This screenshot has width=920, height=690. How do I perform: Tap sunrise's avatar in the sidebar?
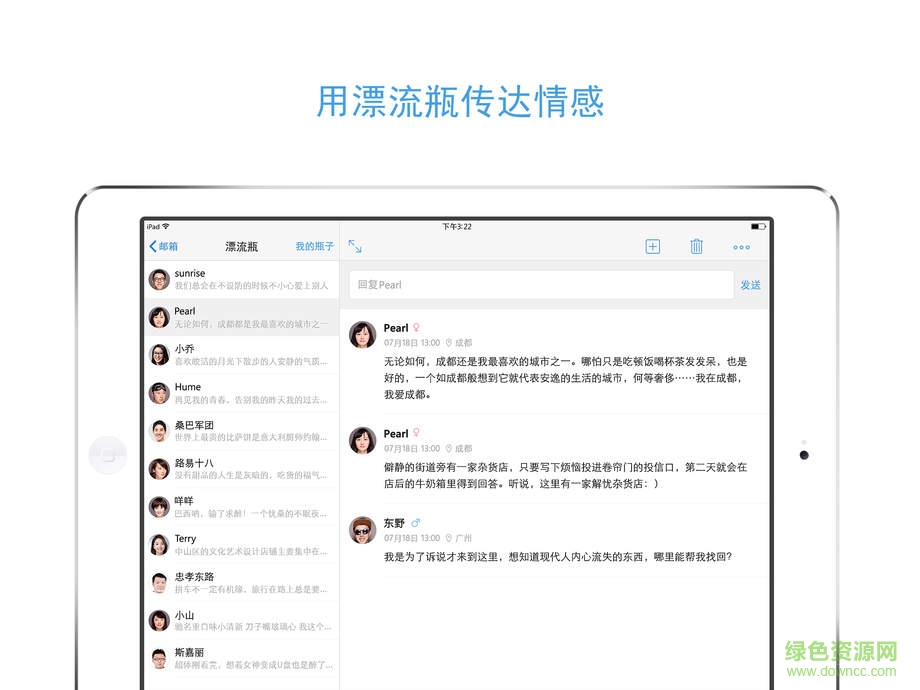coord(159,280)
